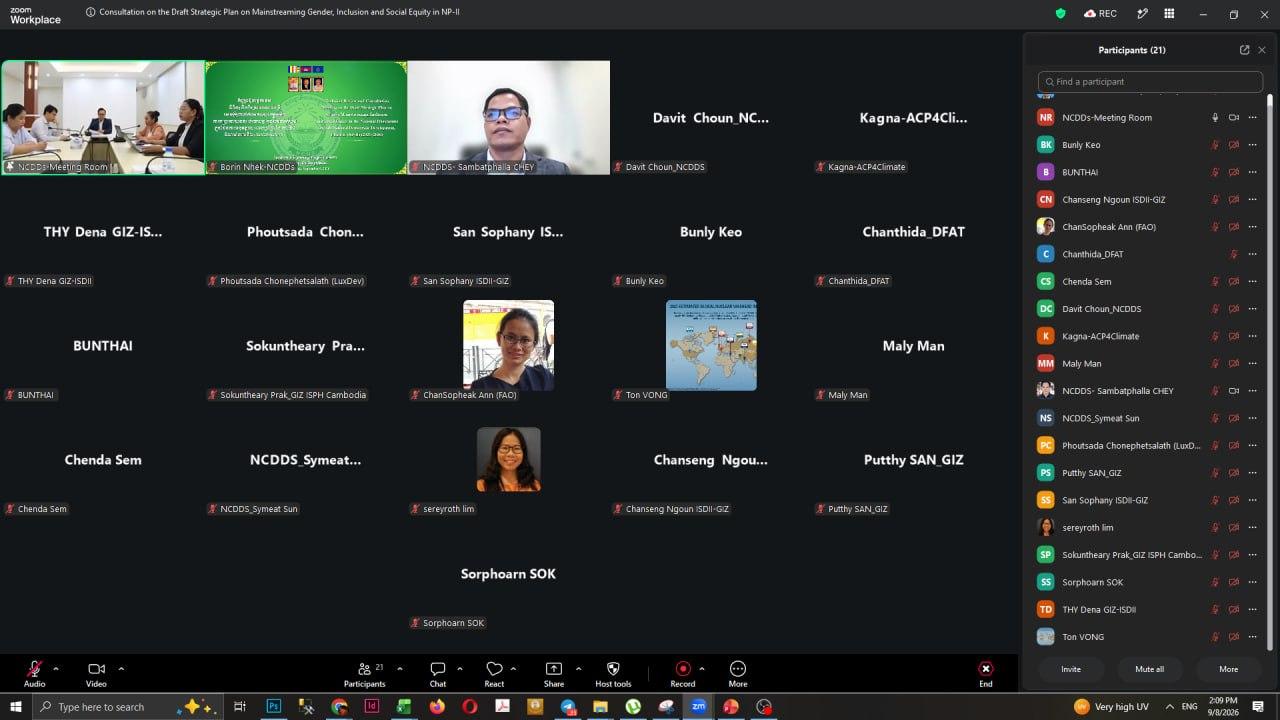Expand video options arrow next to Video
Image resolution: width=1280 pixels, height=720 pixels.
click(x=121, y=668)
